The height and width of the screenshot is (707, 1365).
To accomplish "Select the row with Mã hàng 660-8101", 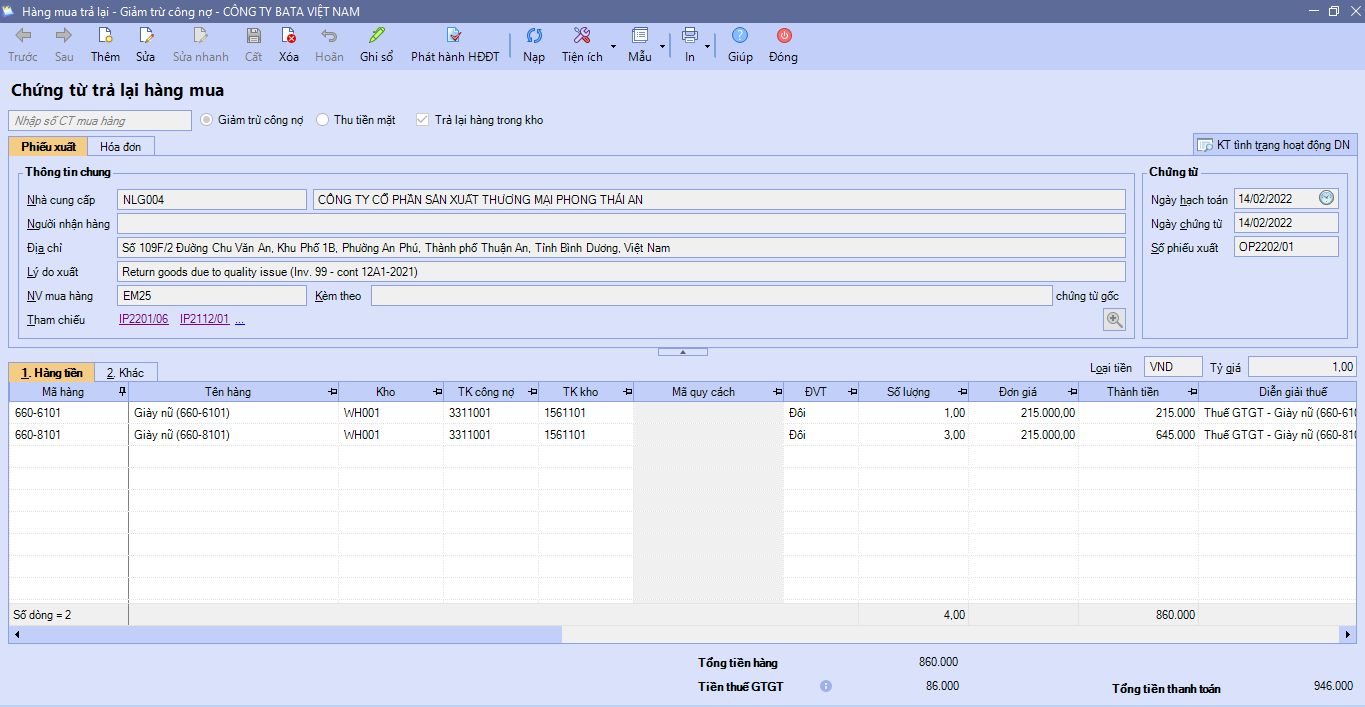I will [683, 435].
